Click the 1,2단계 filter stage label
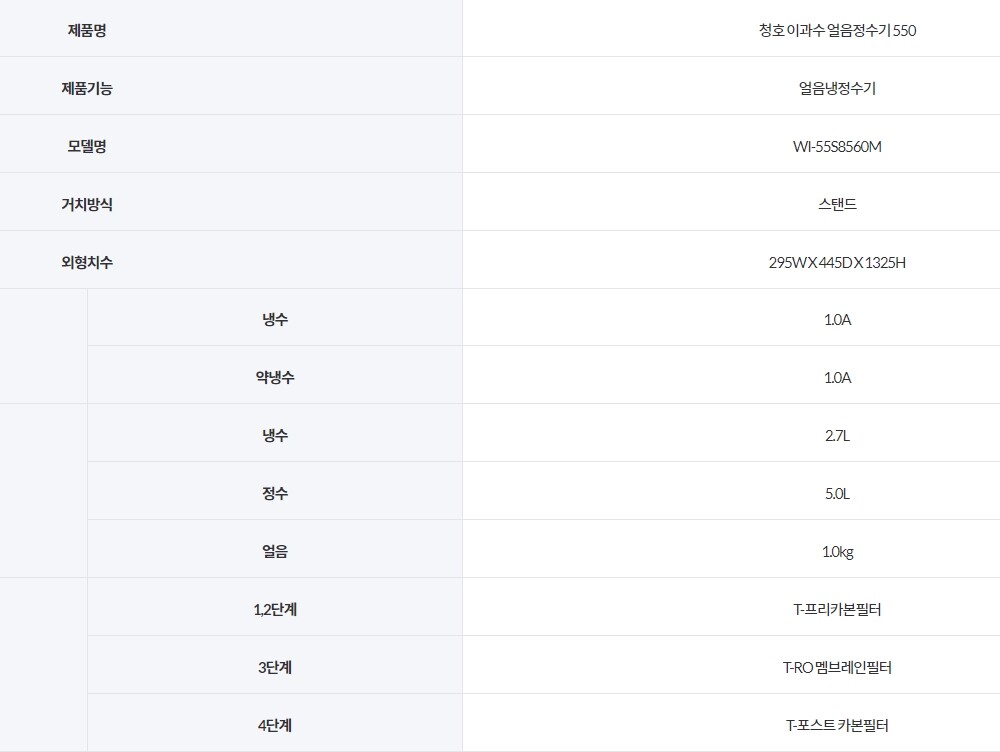Screen dimensions: 1000x752 coord(274,609)
